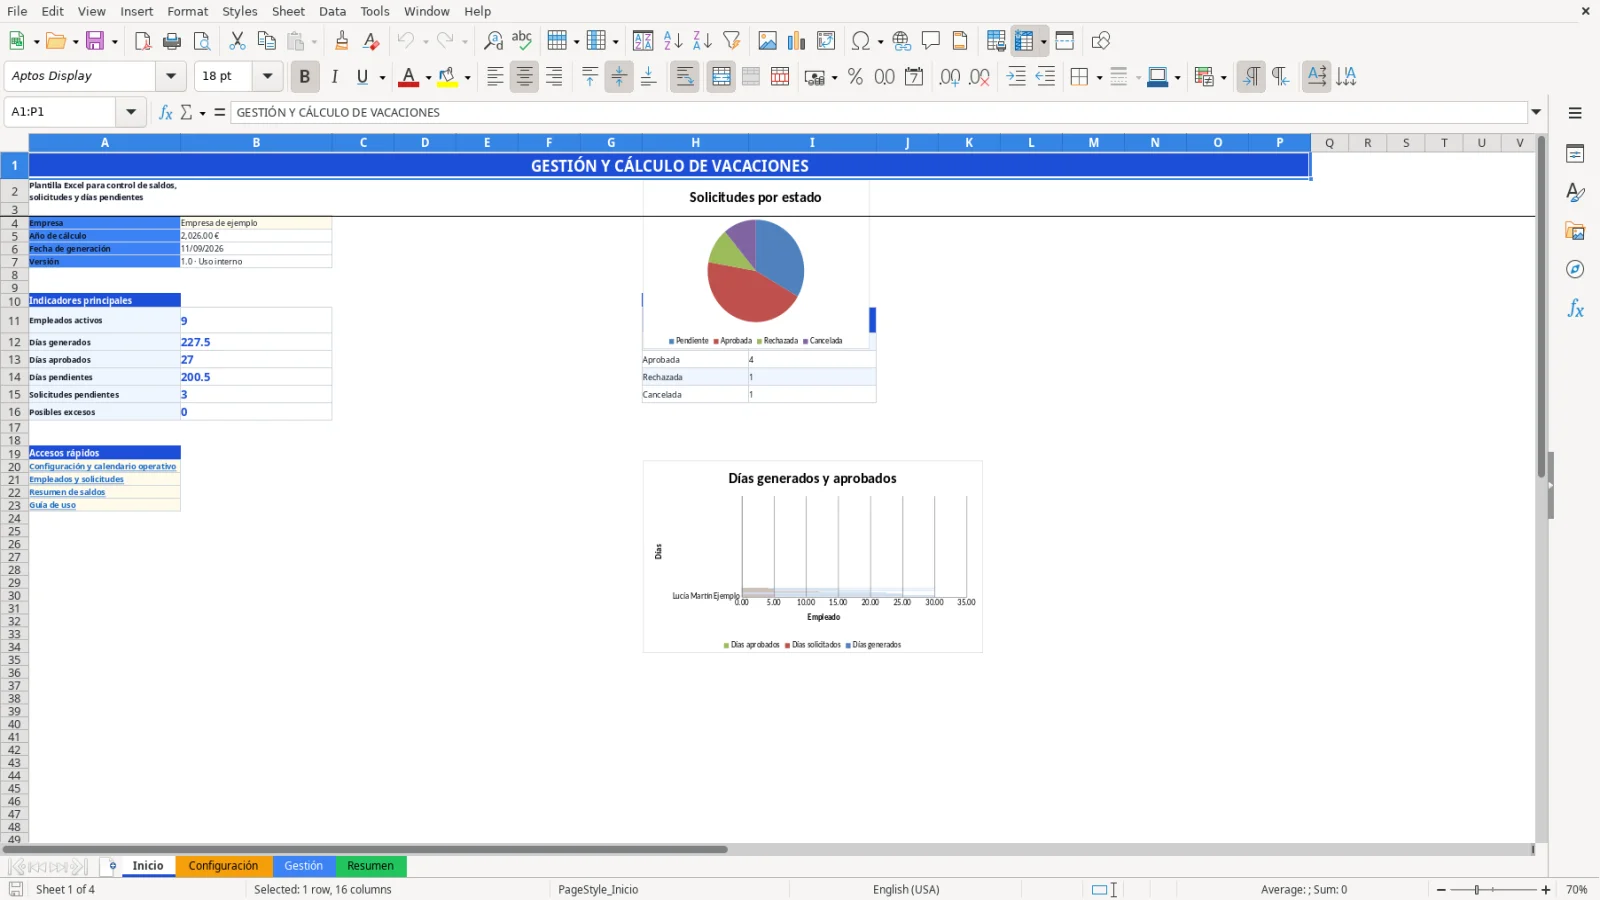Click the zoom slider in status bar
1600x900 pixels.
[x=1493, y=890]
